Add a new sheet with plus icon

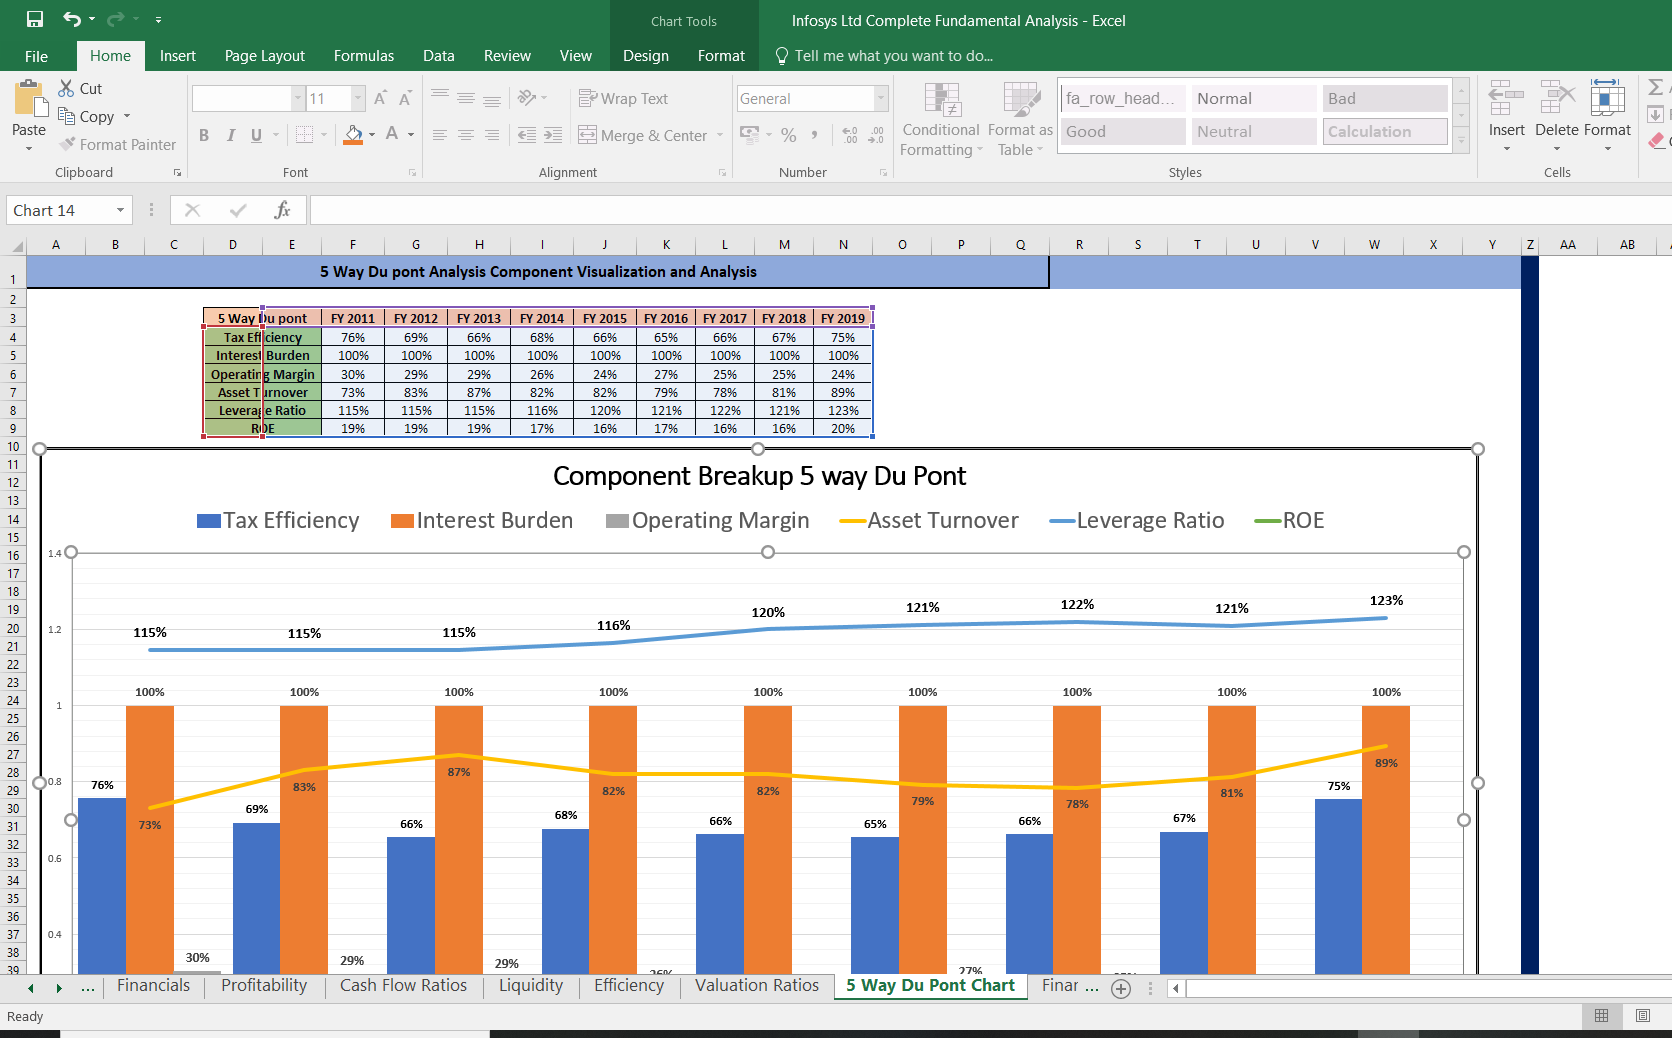(x=1121, y=989)
